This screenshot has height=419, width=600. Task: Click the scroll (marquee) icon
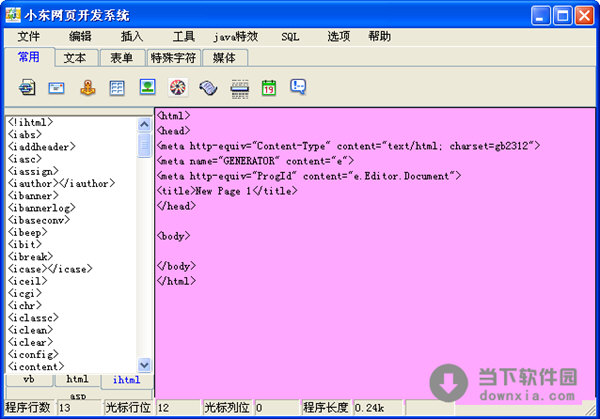click(208, 88)
